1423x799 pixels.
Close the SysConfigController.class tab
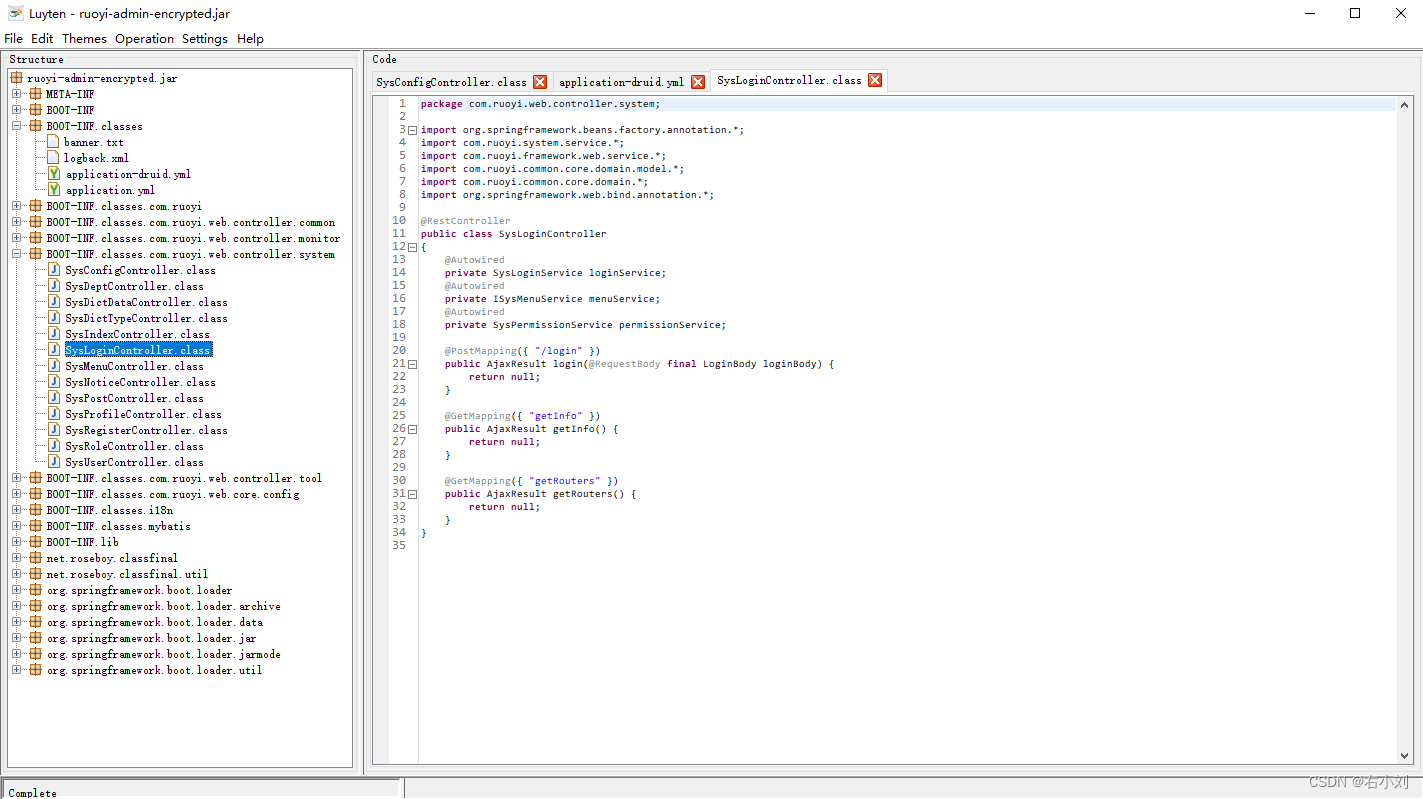(x=540, y=82)
